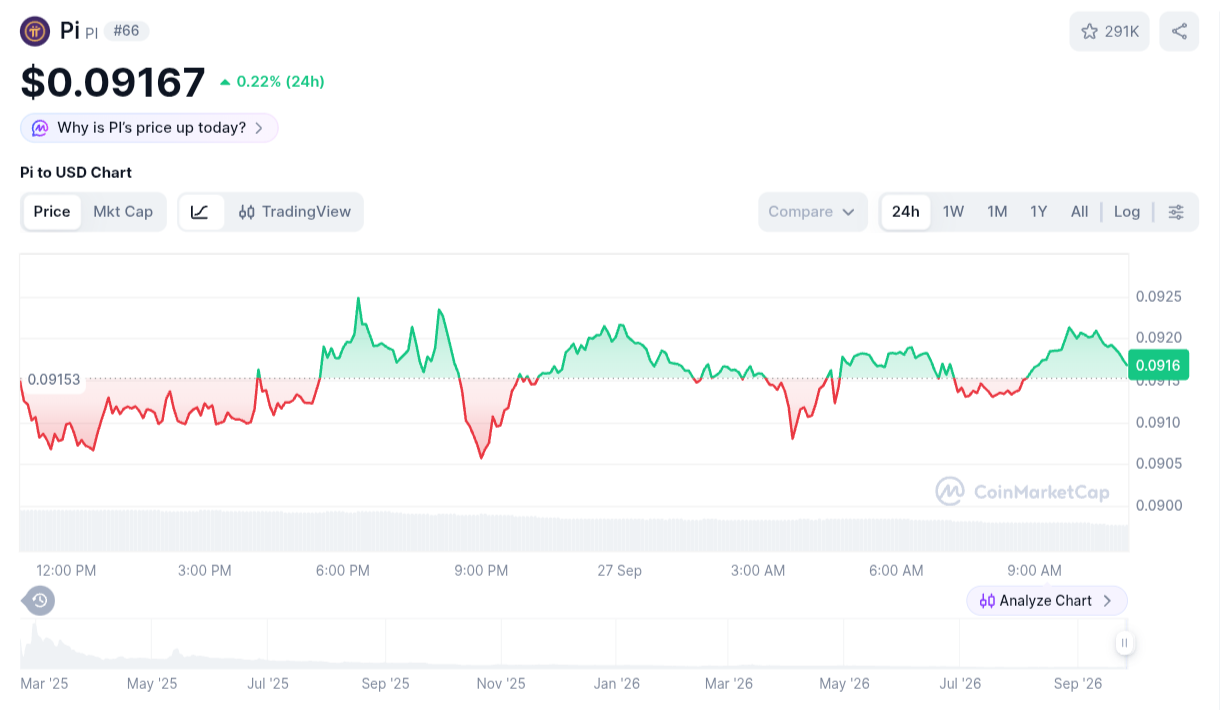1220x710 pixels.
Task: Click the Nov '25 range navigator label
Action: pos(501,684)
